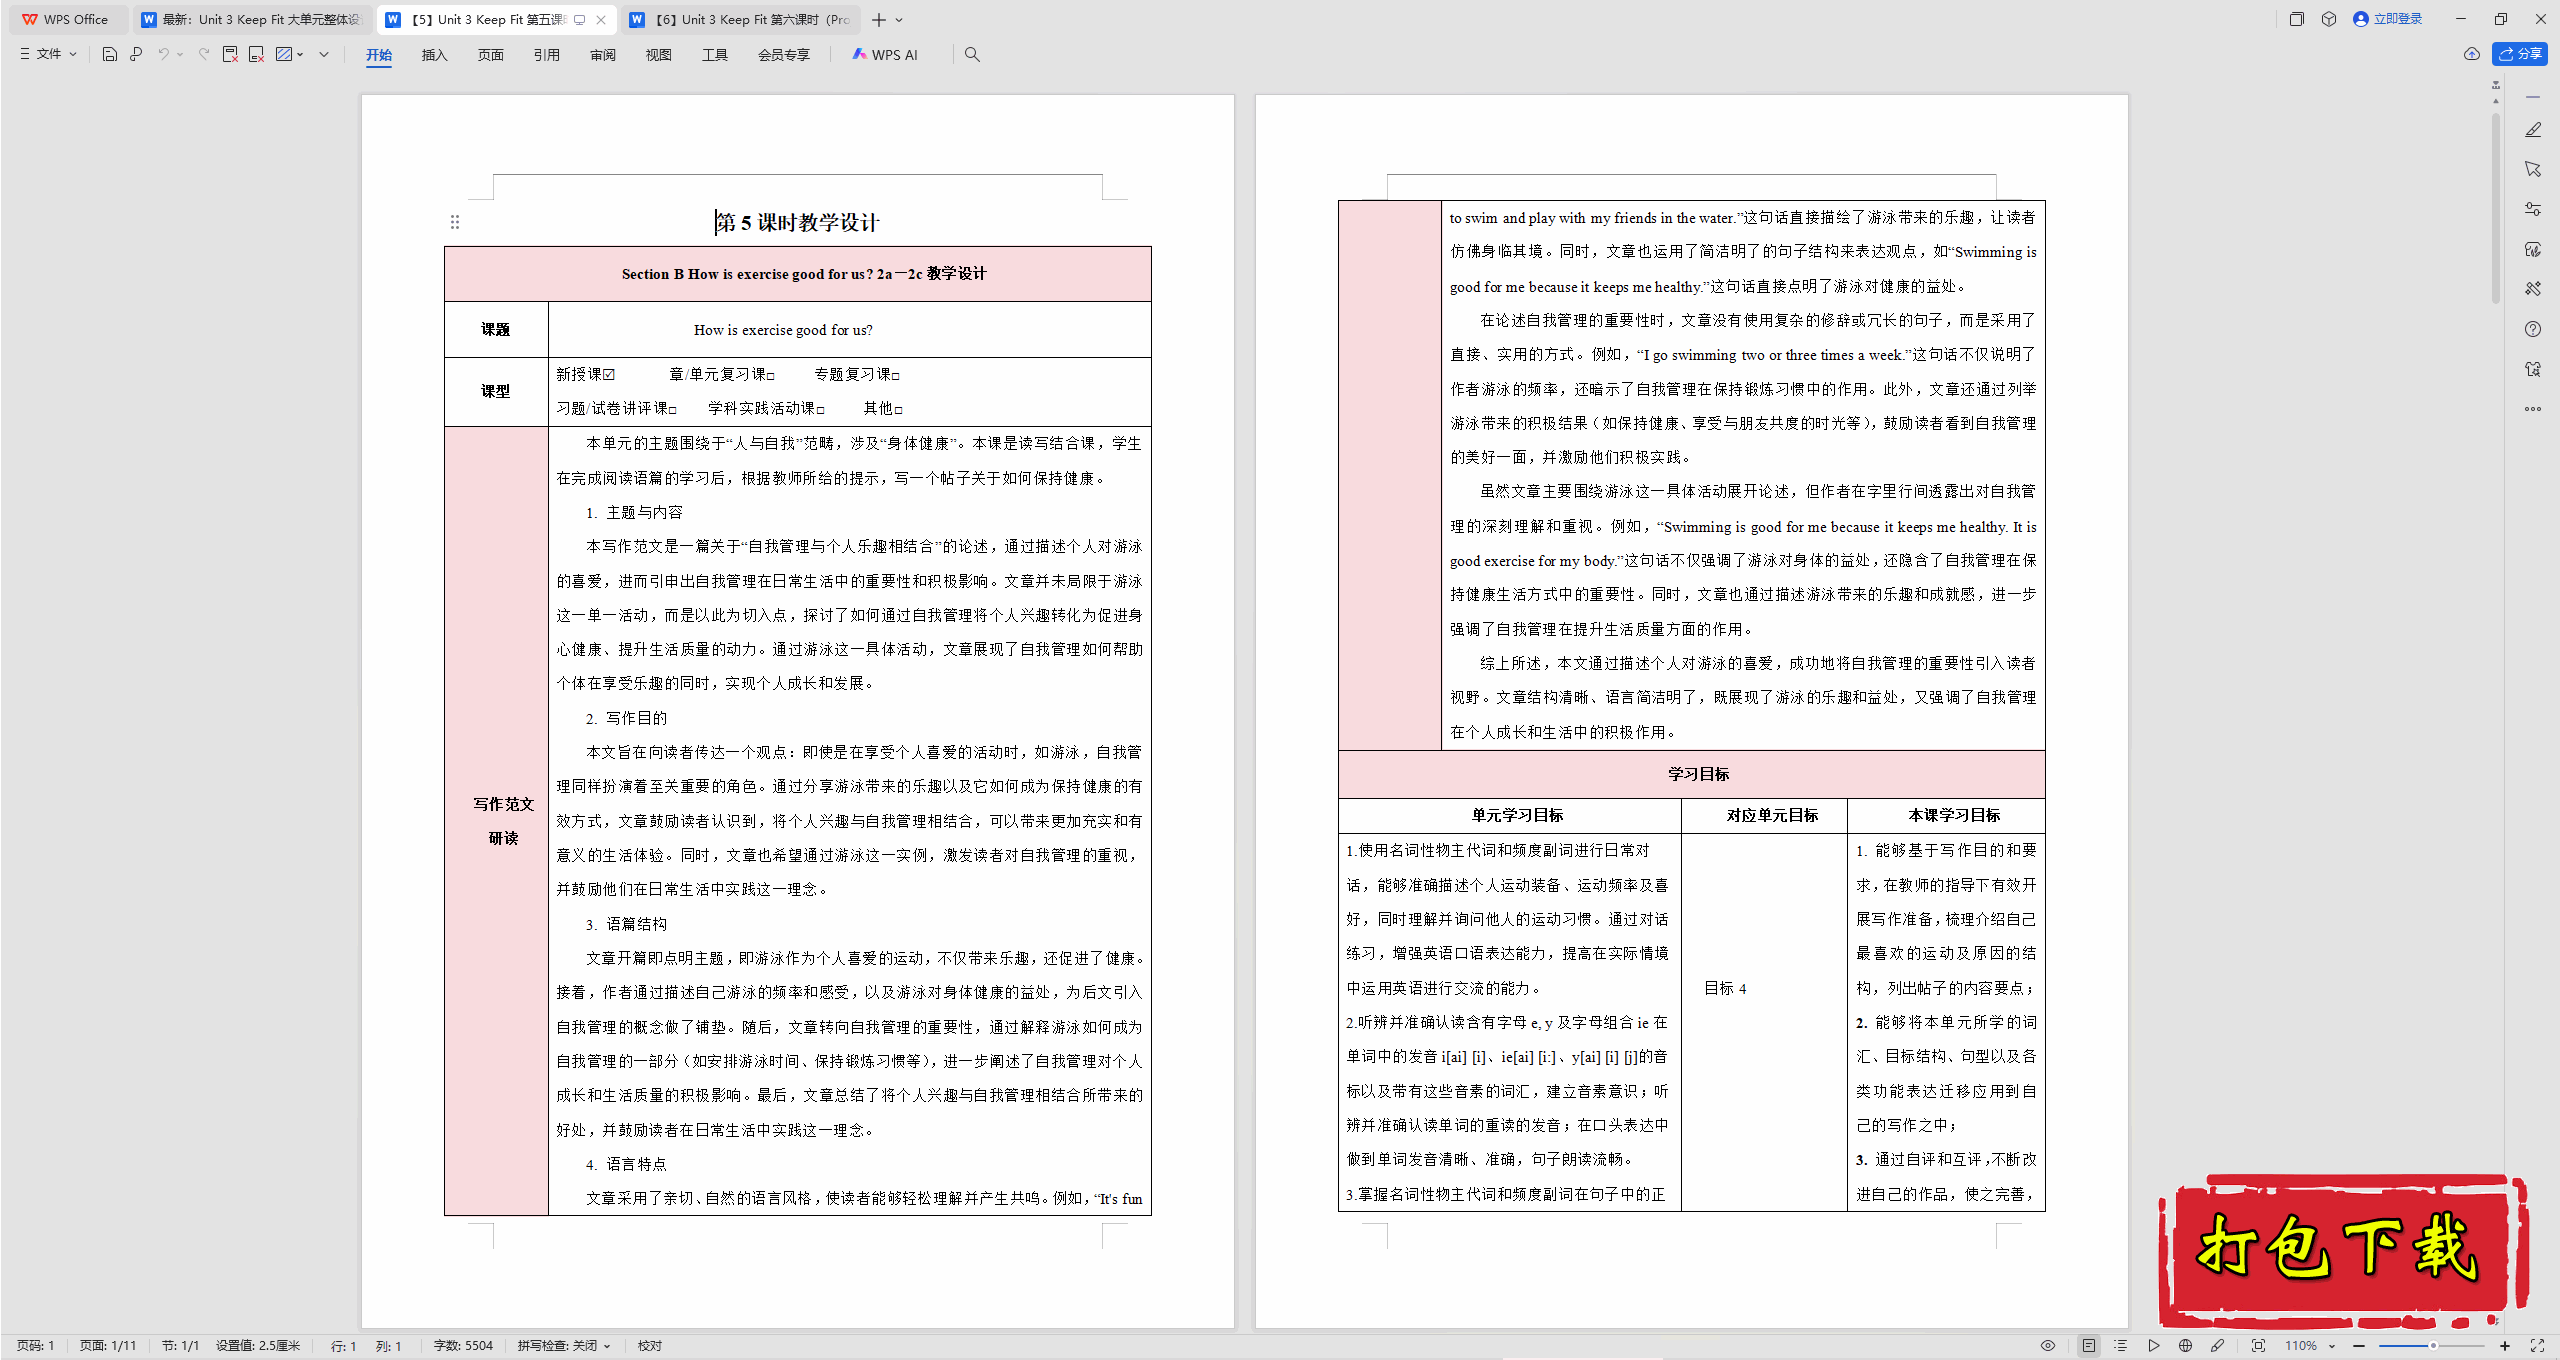Open the sliders settings icon in sidebar

tap(2533, 209)
